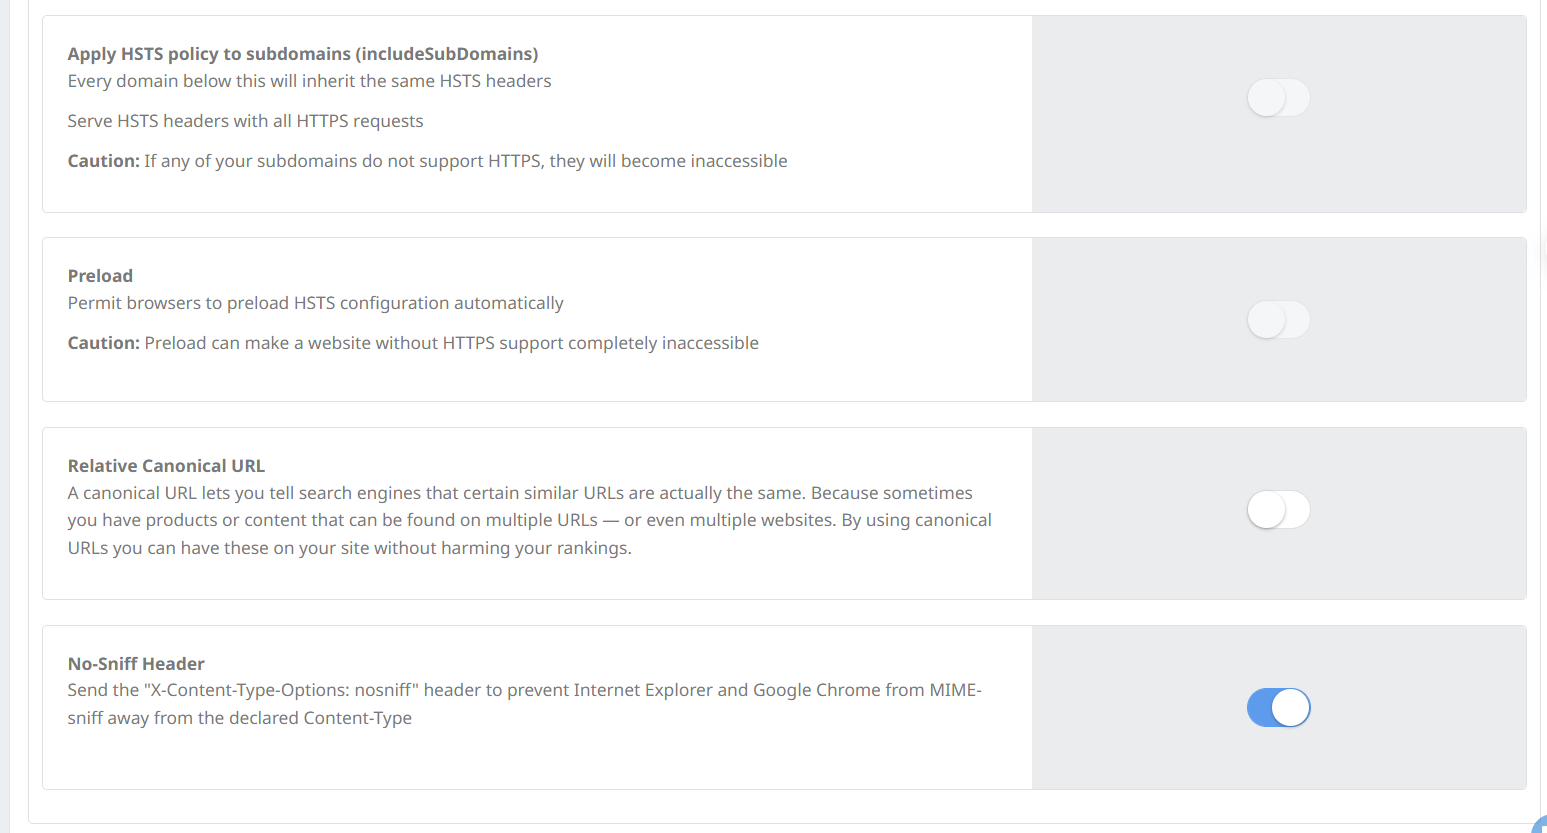Screen dimensions: 1547x833
Task: Click the bold 'Caution:' label under Preload
Action: (103, 343)
